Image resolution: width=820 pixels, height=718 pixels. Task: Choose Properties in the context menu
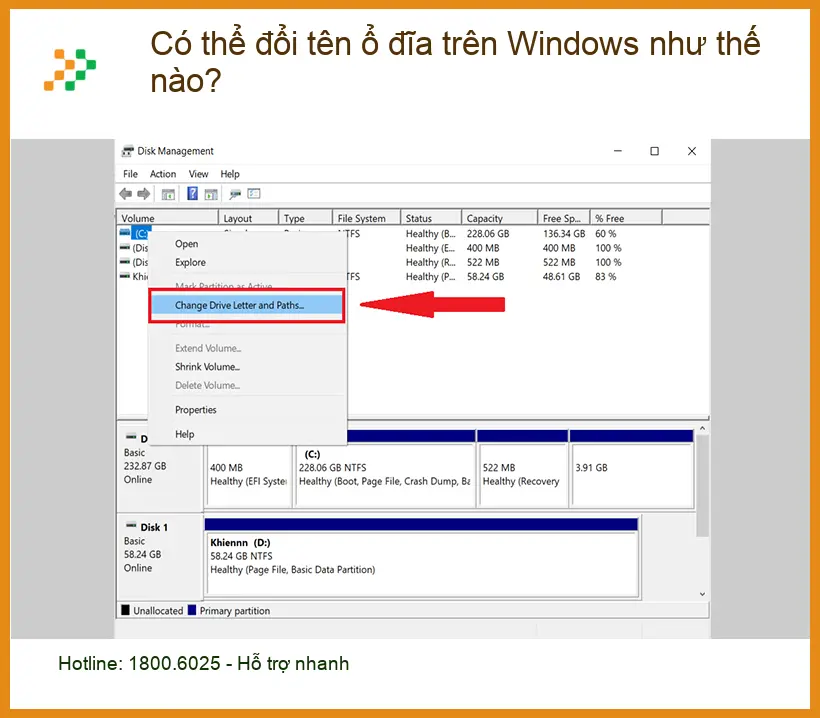(247, 410)
